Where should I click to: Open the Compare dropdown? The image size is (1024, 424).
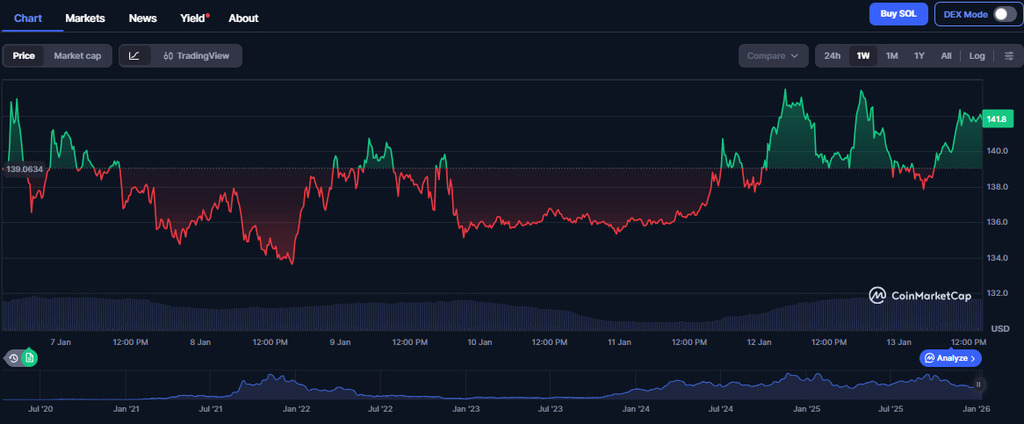(x=773, y=56)
